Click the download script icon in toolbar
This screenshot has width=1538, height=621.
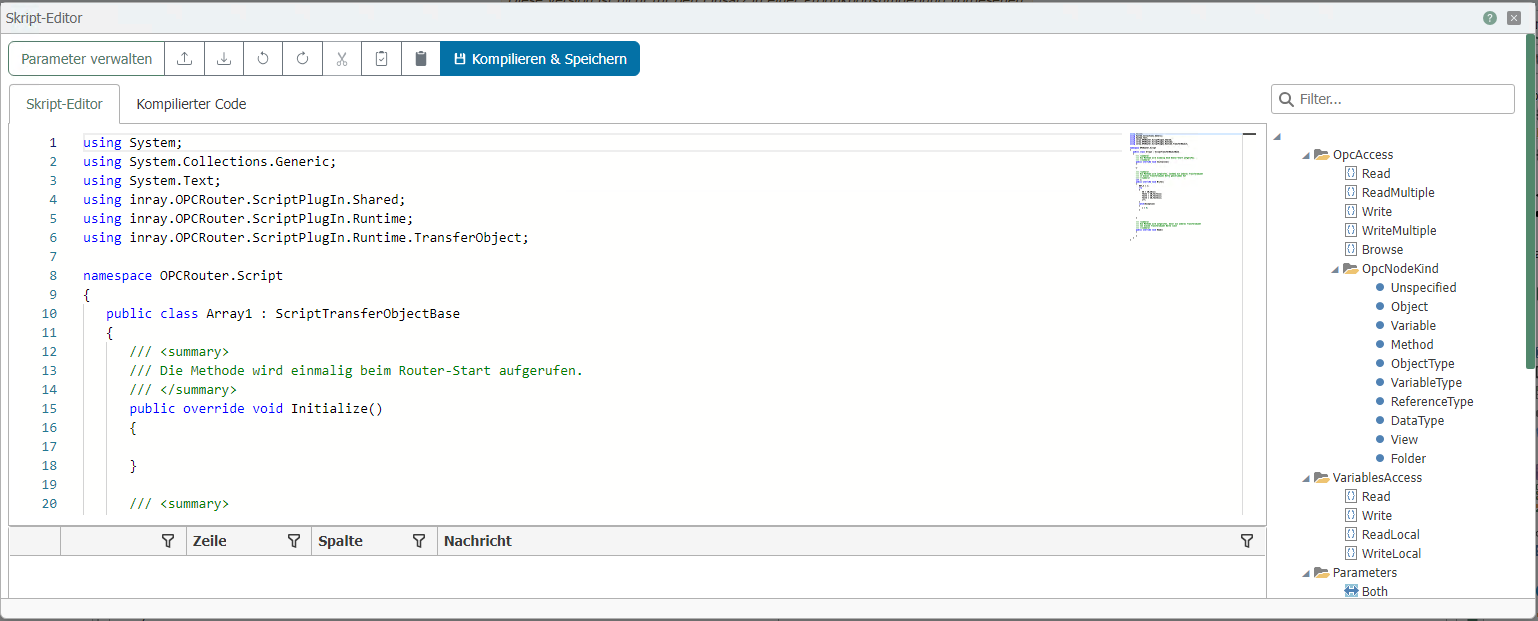224,59
